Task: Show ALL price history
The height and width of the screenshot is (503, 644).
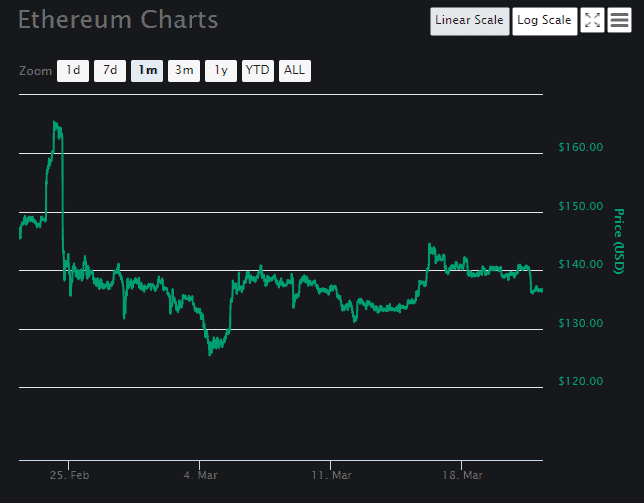Action: pyautogui.click(x=295, y=71)
